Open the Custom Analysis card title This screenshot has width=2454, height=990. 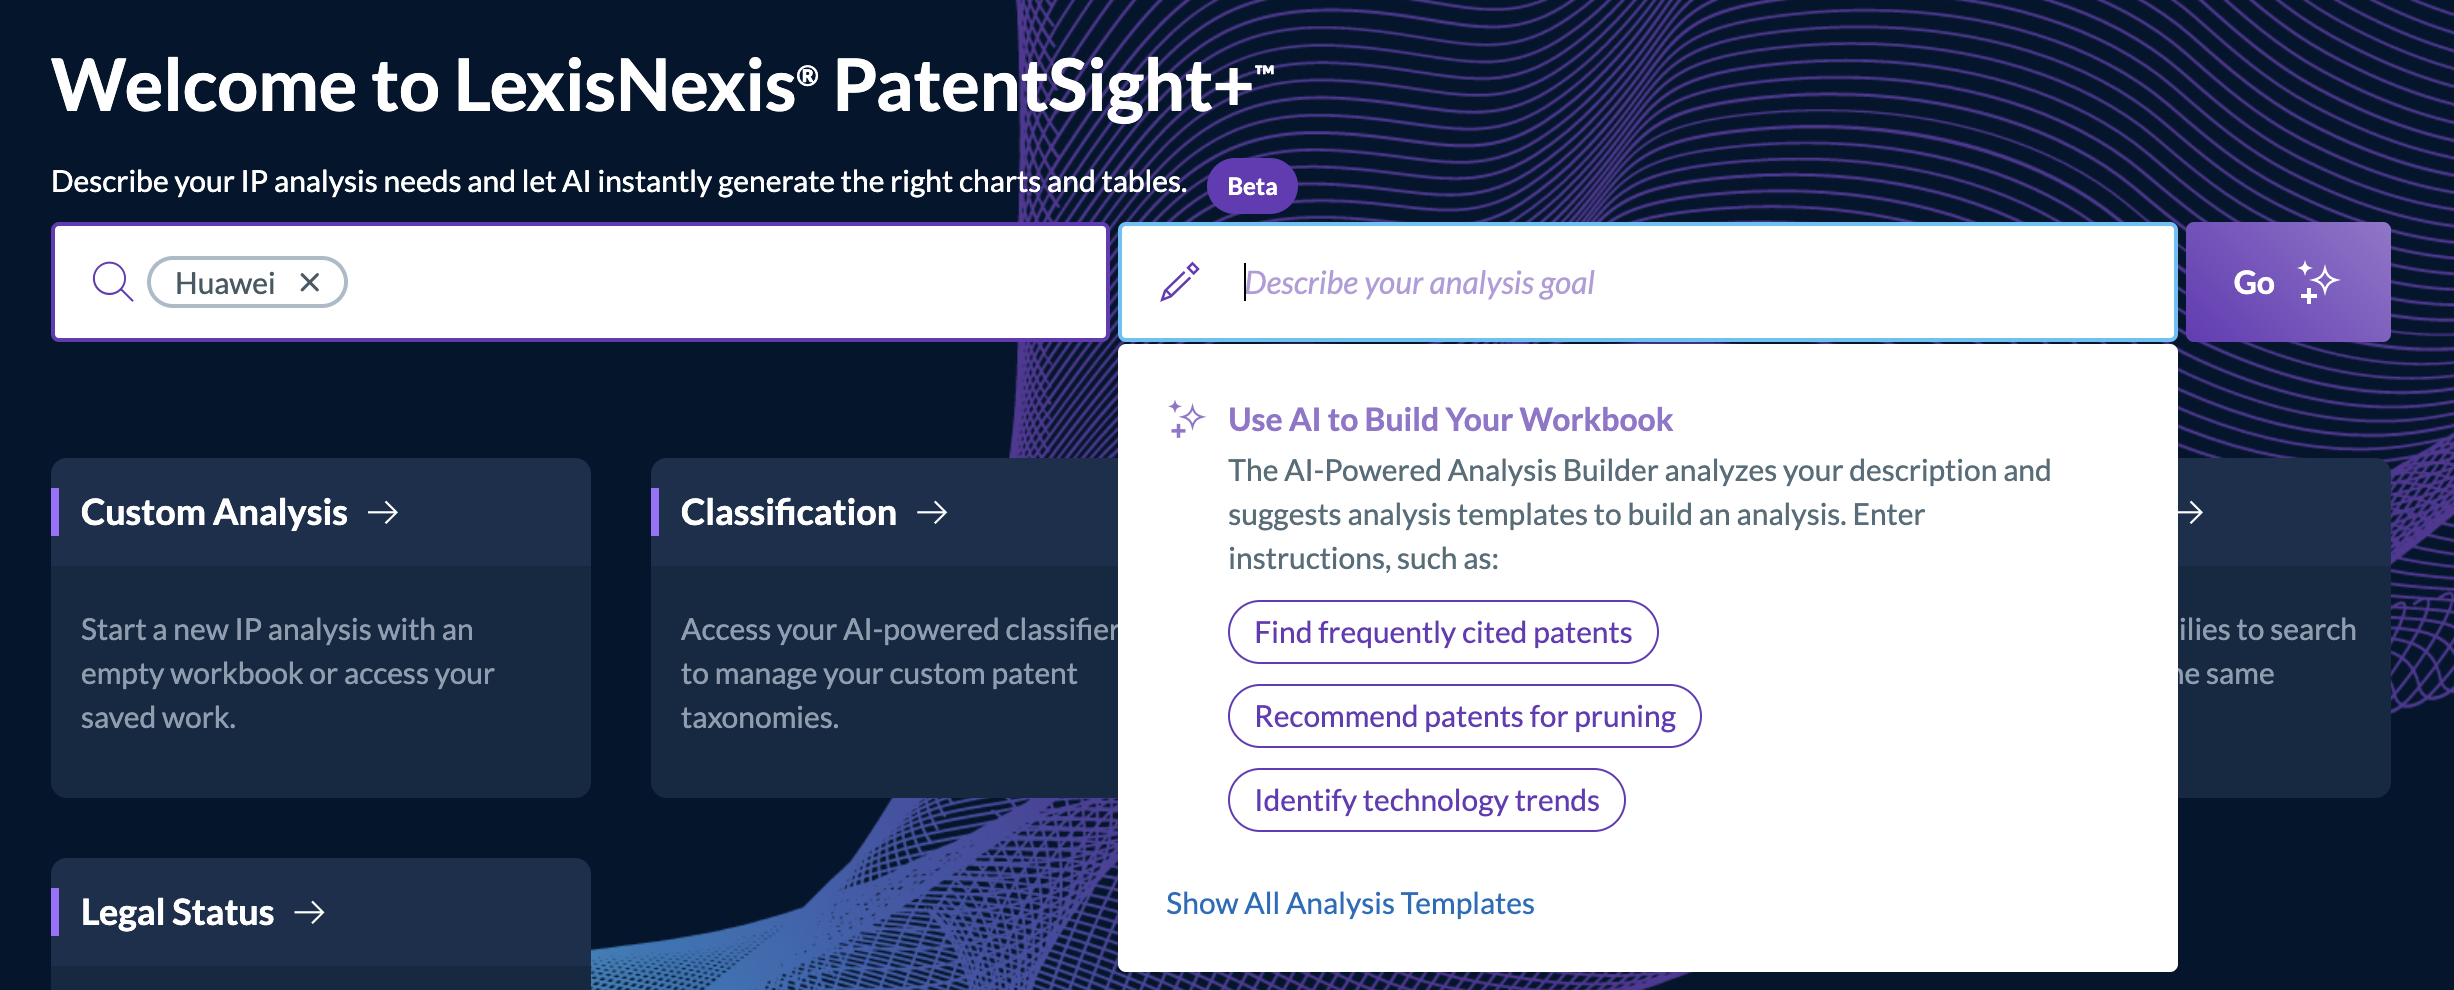pyautogui.click(x=214, y=513)
